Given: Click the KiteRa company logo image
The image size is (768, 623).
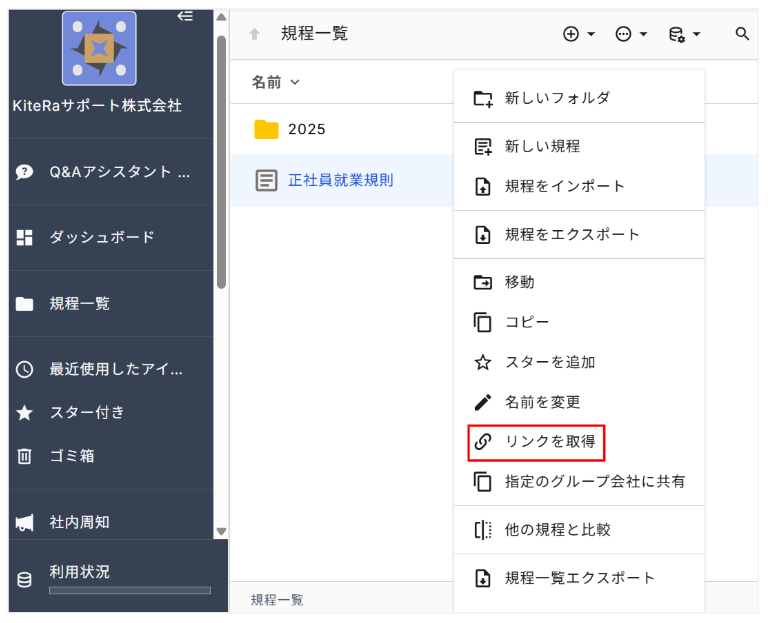Looking at the screenshot, I should pos(99,48).
